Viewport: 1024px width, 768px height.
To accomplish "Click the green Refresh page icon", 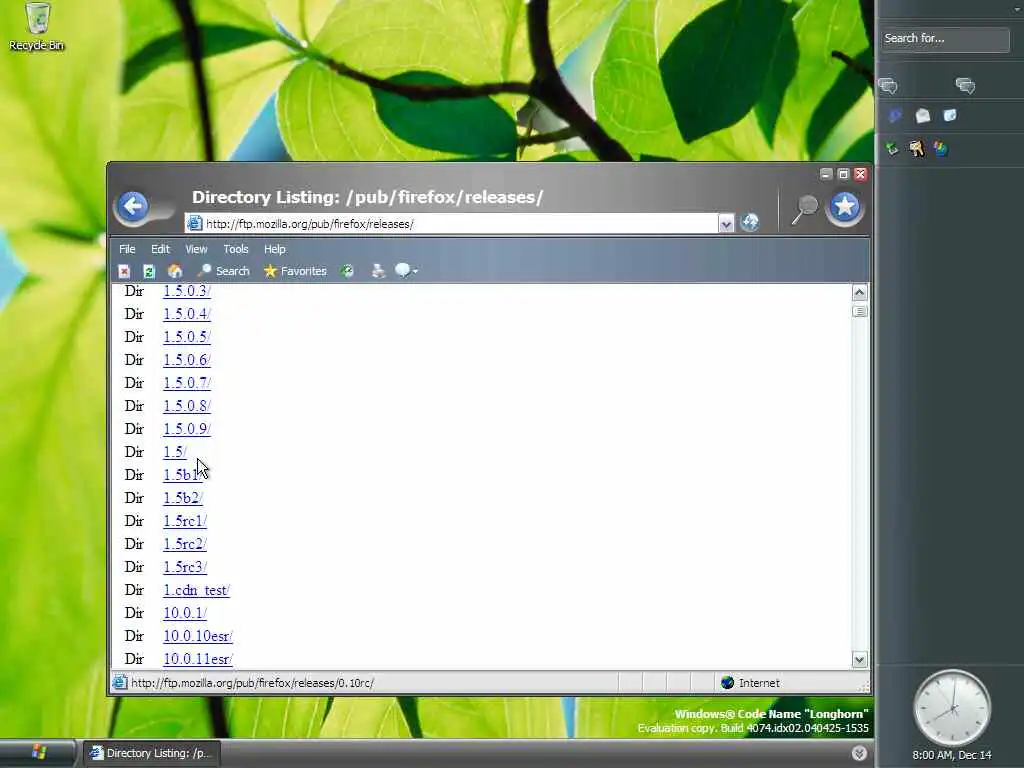I will (x=149, y=271).
